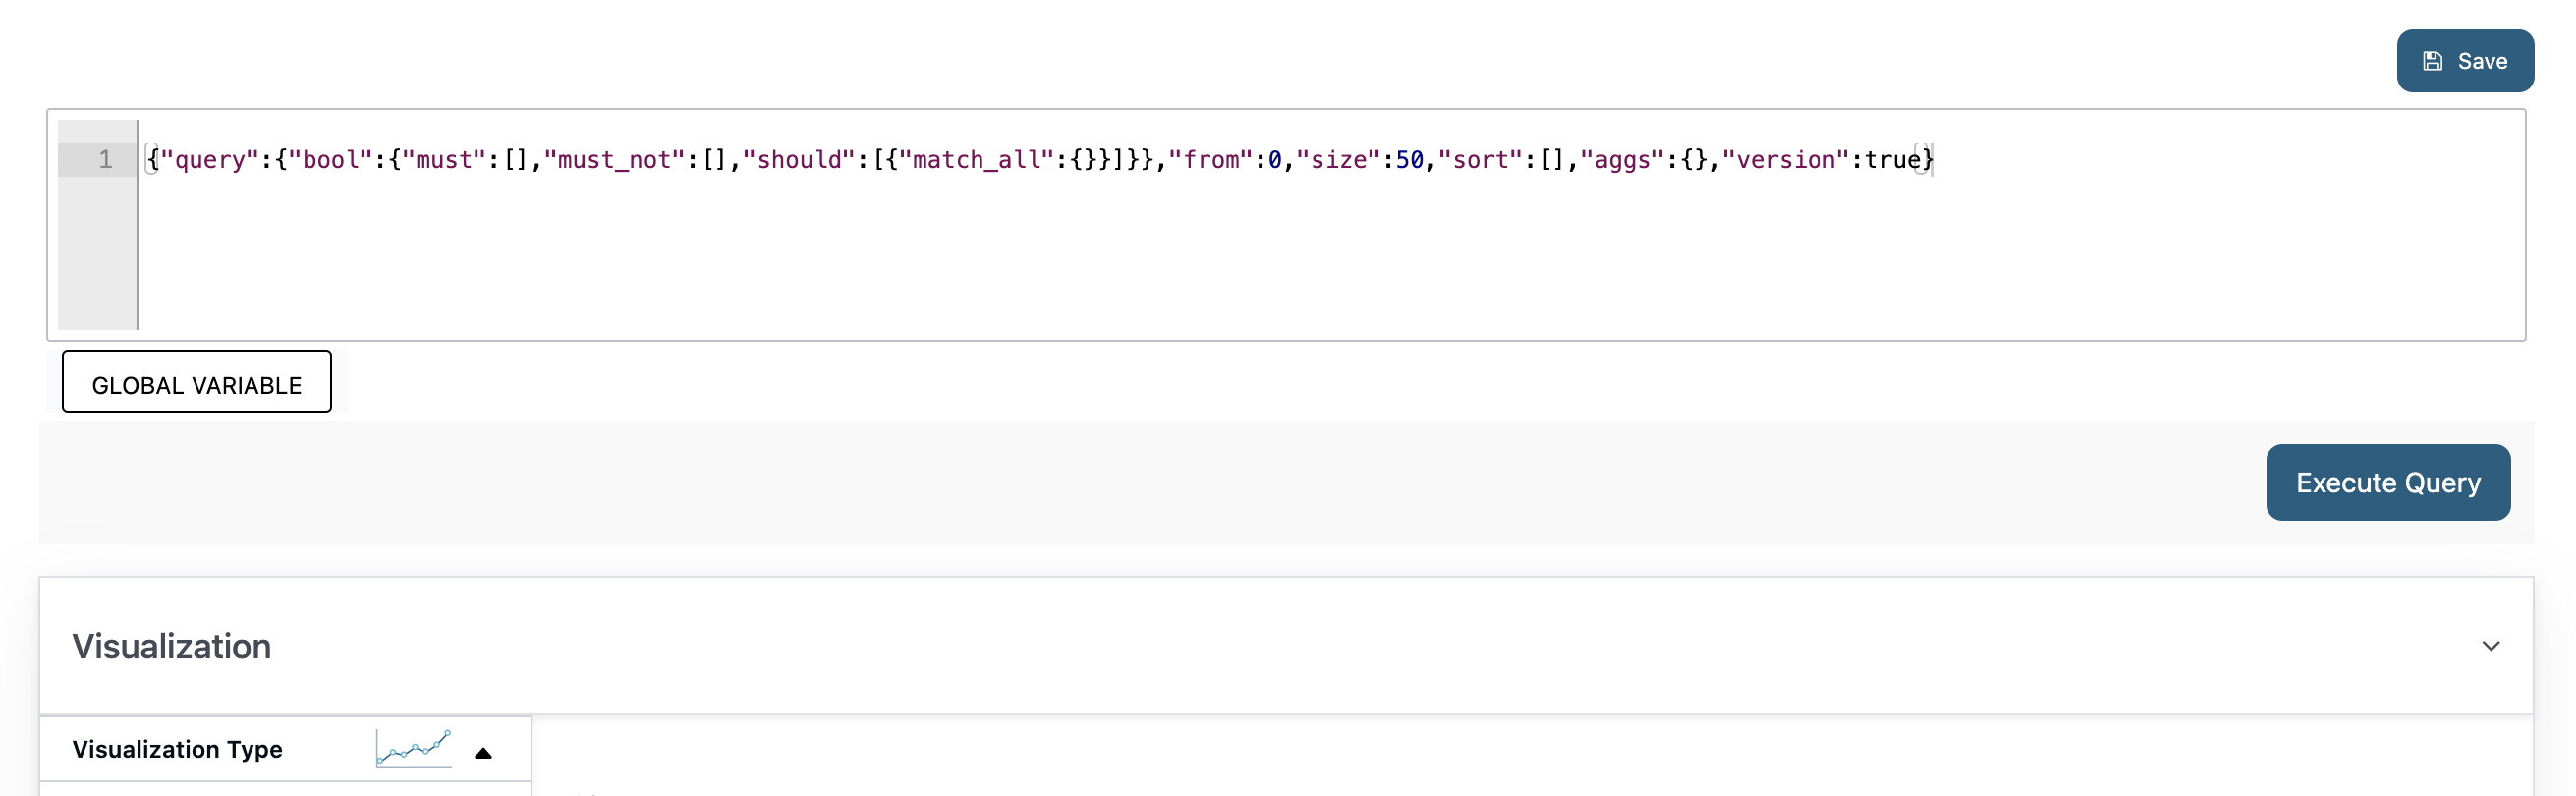Screen dimensions: 2576x796
Task: Click the line chart visualization icon
Action: point(414,748)
